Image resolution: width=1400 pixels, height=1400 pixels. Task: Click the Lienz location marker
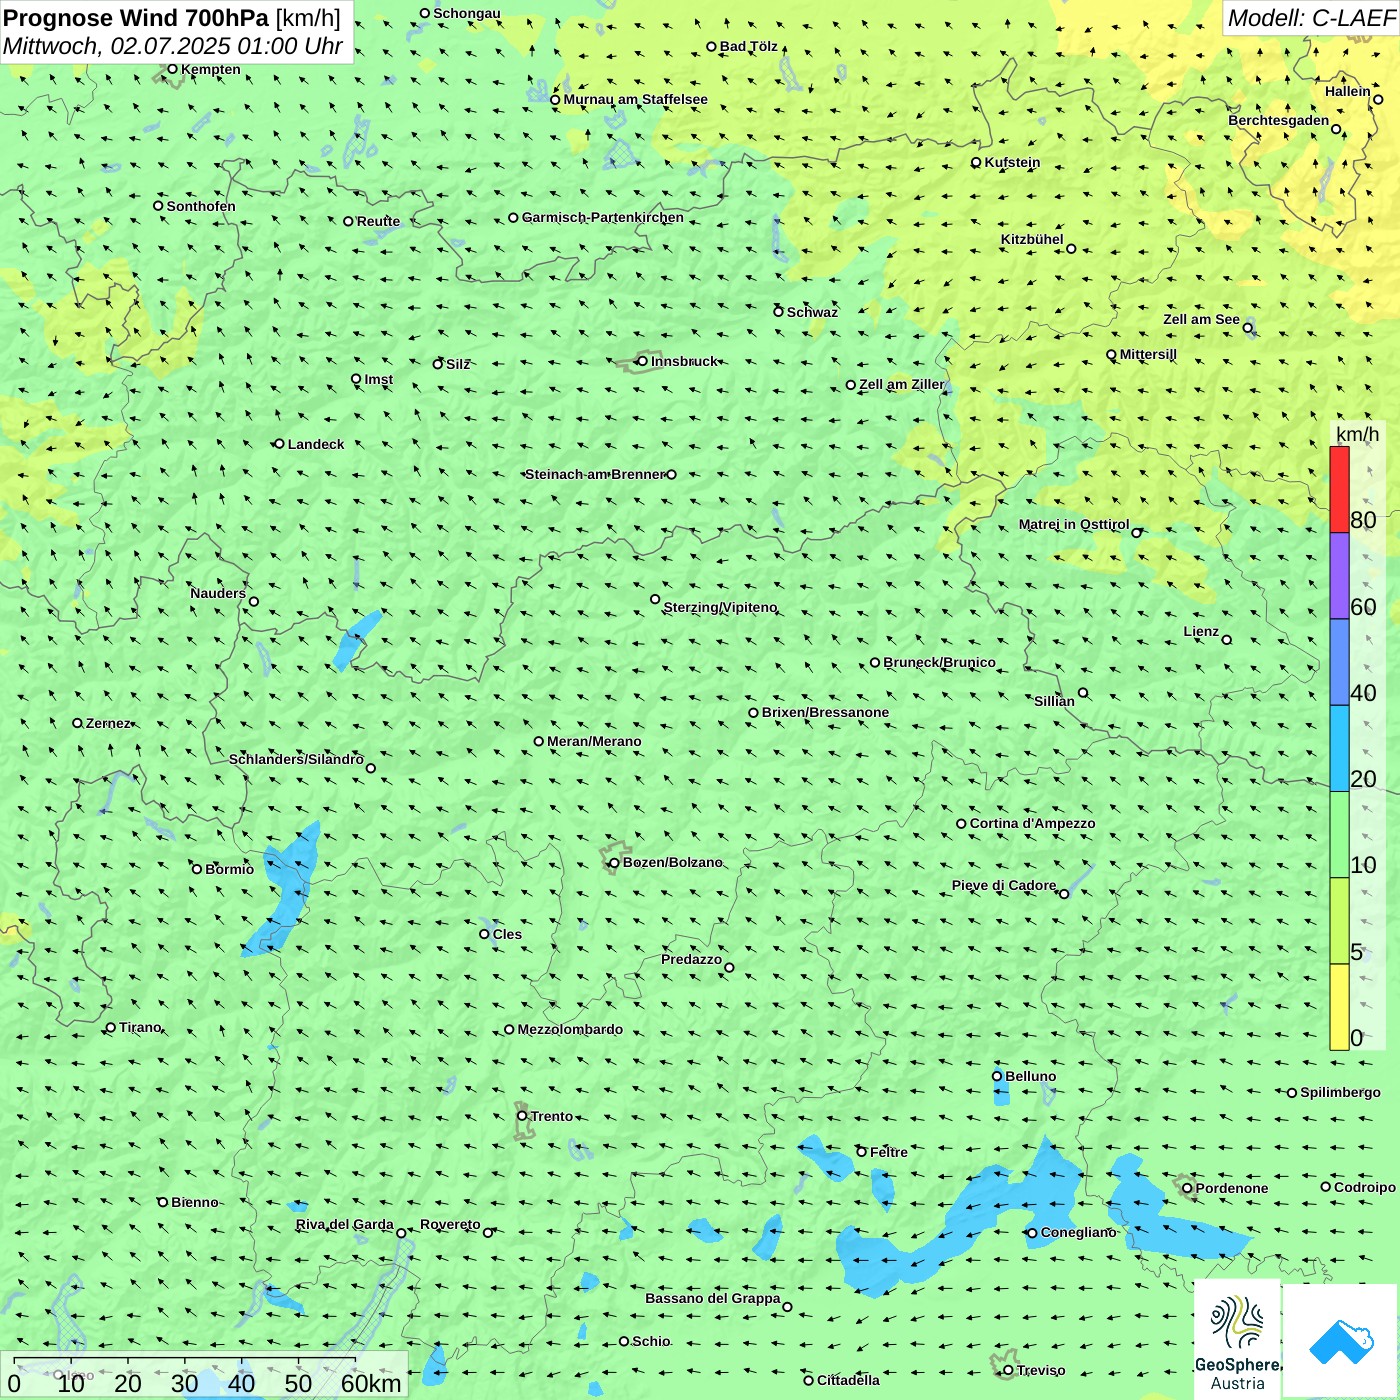(x=1227, y=640)
